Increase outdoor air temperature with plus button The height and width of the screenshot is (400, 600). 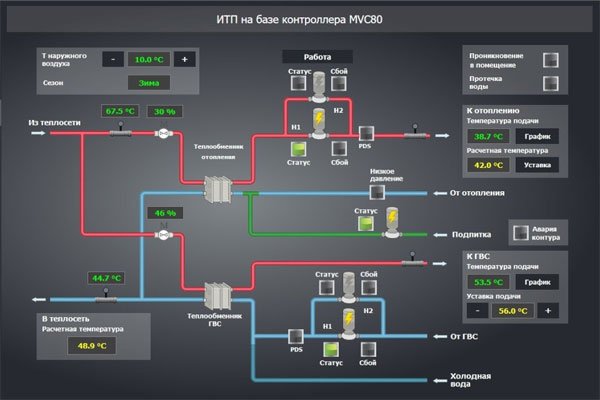click(184, 59)
